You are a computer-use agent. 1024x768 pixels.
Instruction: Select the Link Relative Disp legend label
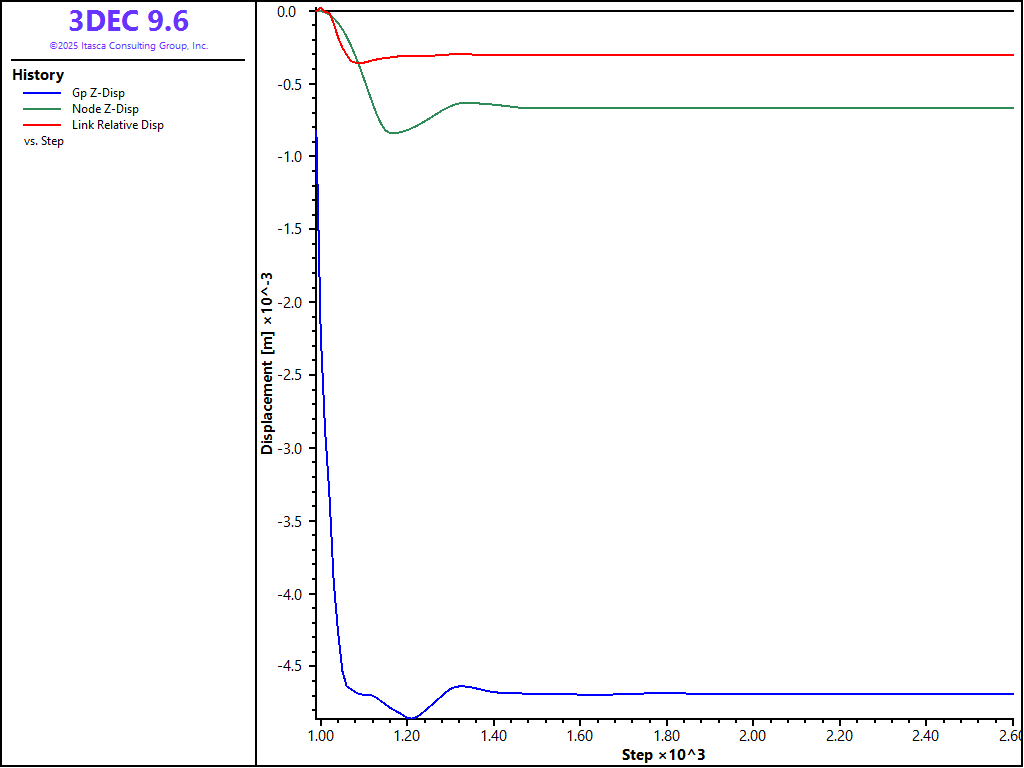tap(117, 125)
